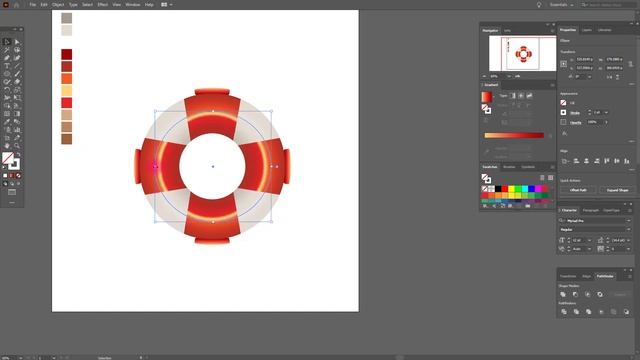Screen dimensions: 640x360
Task: Click the Fill box in the toolbar
Action: (7, 158)
